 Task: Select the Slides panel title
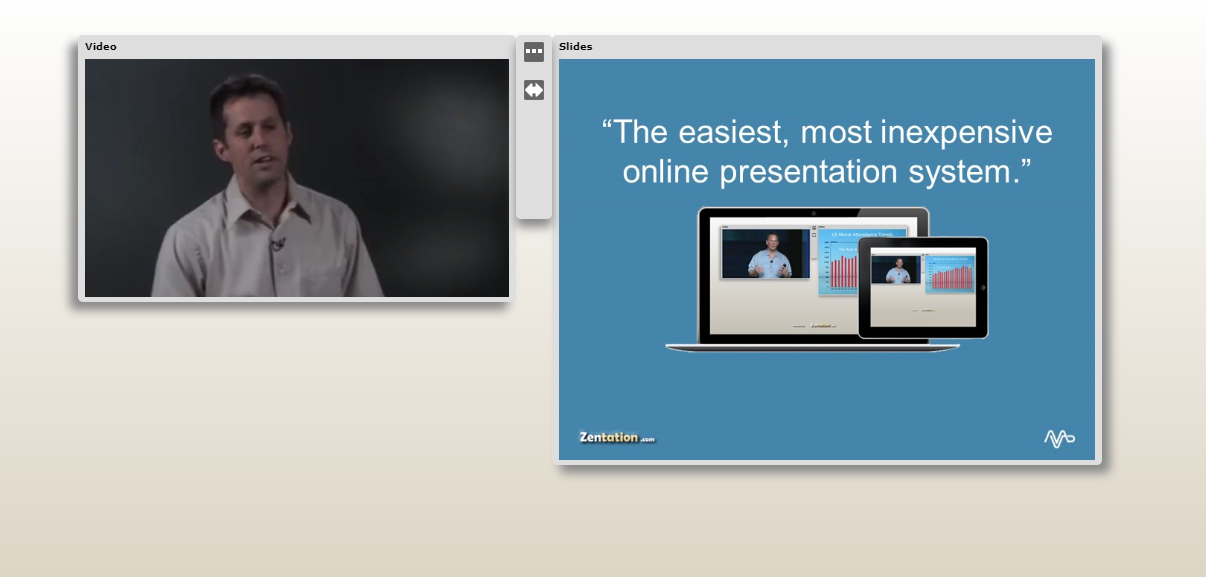point(575,47)
